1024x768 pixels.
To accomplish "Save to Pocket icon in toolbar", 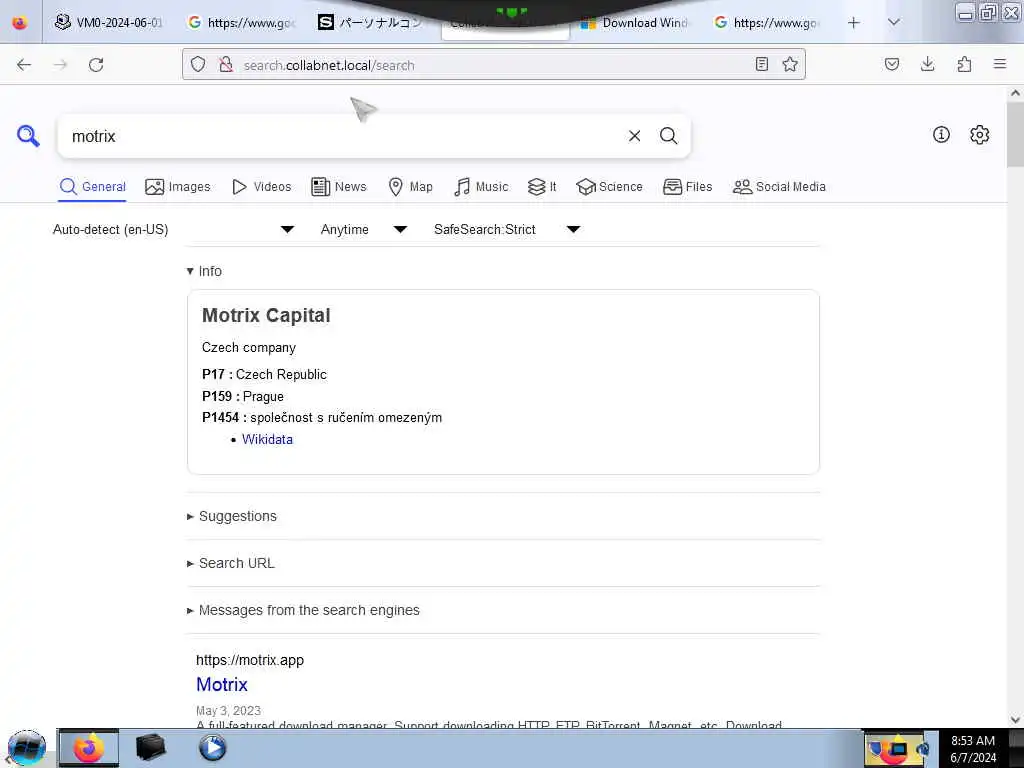I will pyautogui.click(x=891, y=64).
